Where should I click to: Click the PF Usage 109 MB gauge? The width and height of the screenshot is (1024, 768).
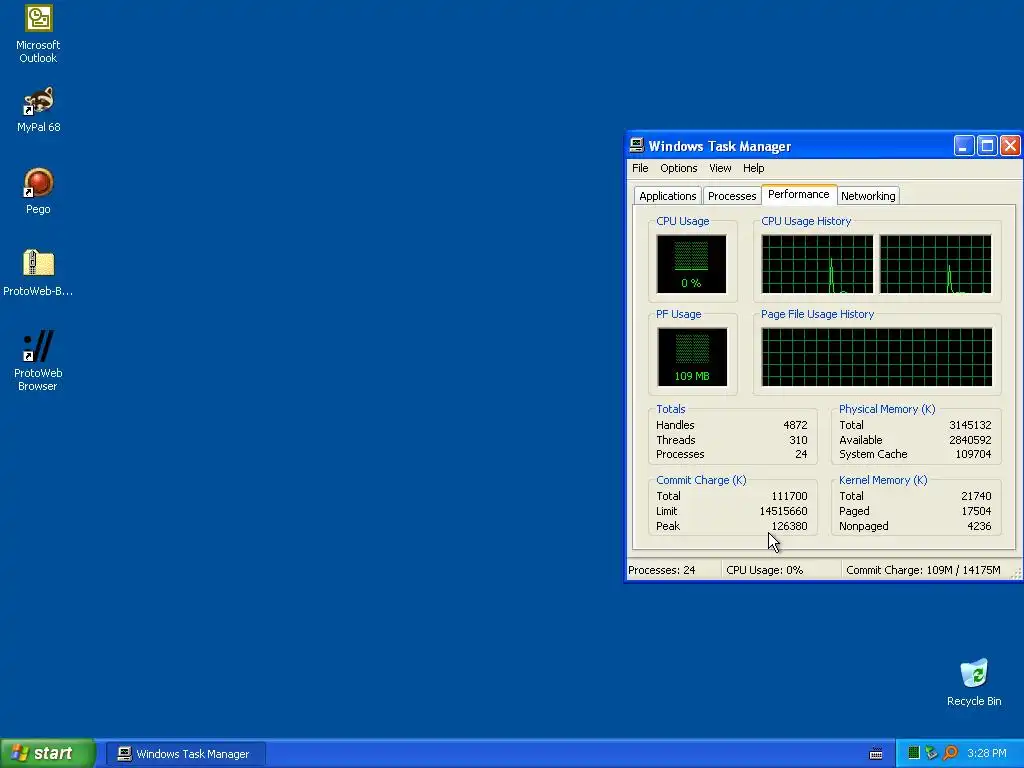point(692,357)
